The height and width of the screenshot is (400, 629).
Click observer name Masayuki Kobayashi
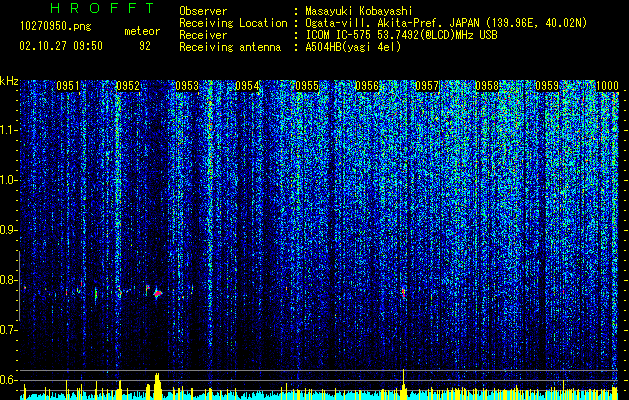359,12
